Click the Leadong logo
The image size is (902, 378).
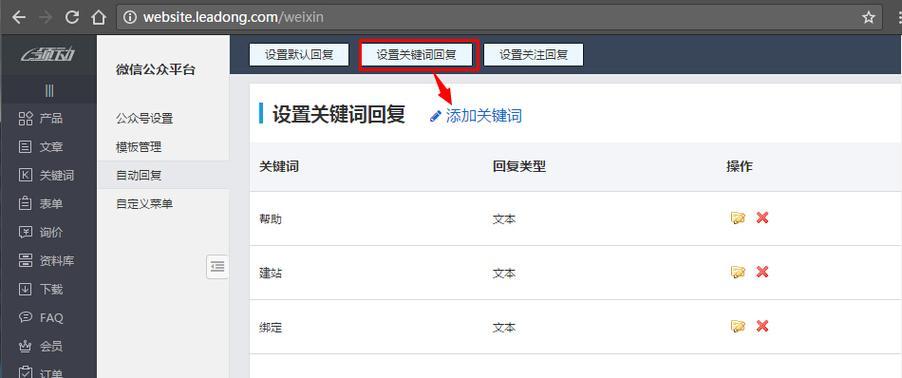(x=48, y=55)
